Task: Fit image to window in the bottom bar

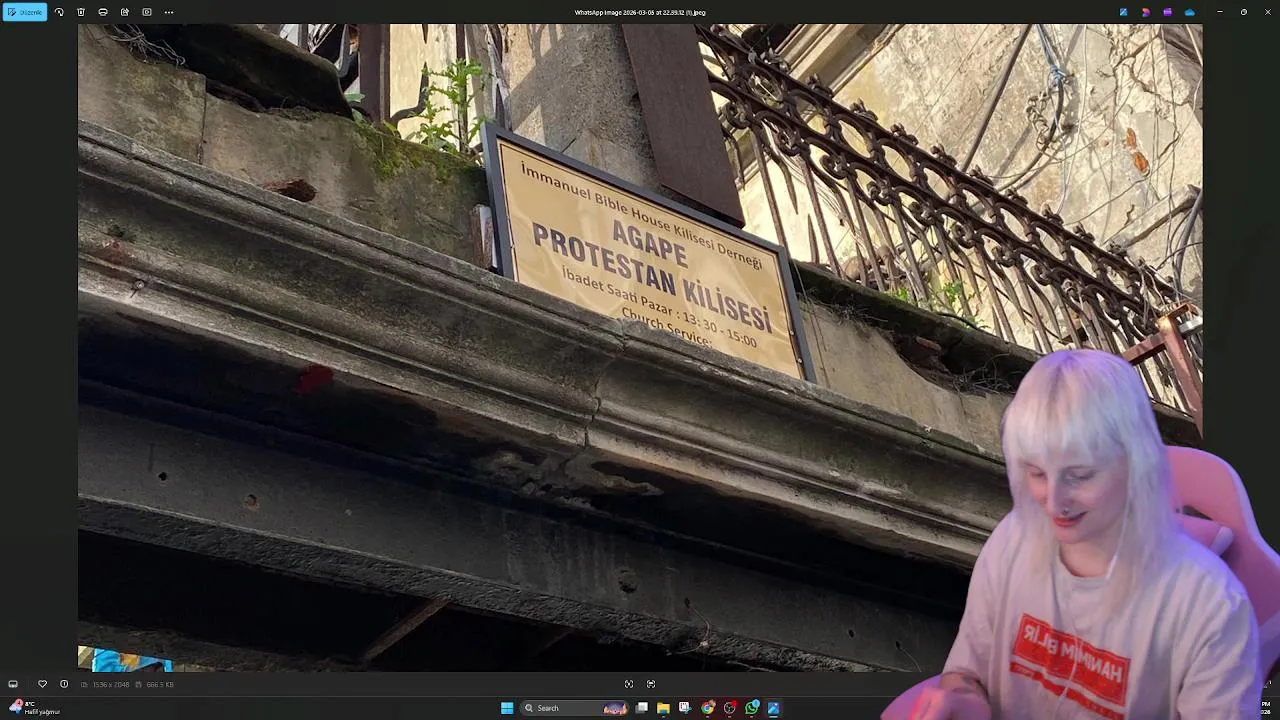Action: pyautogui.click(x=629, y=684)
